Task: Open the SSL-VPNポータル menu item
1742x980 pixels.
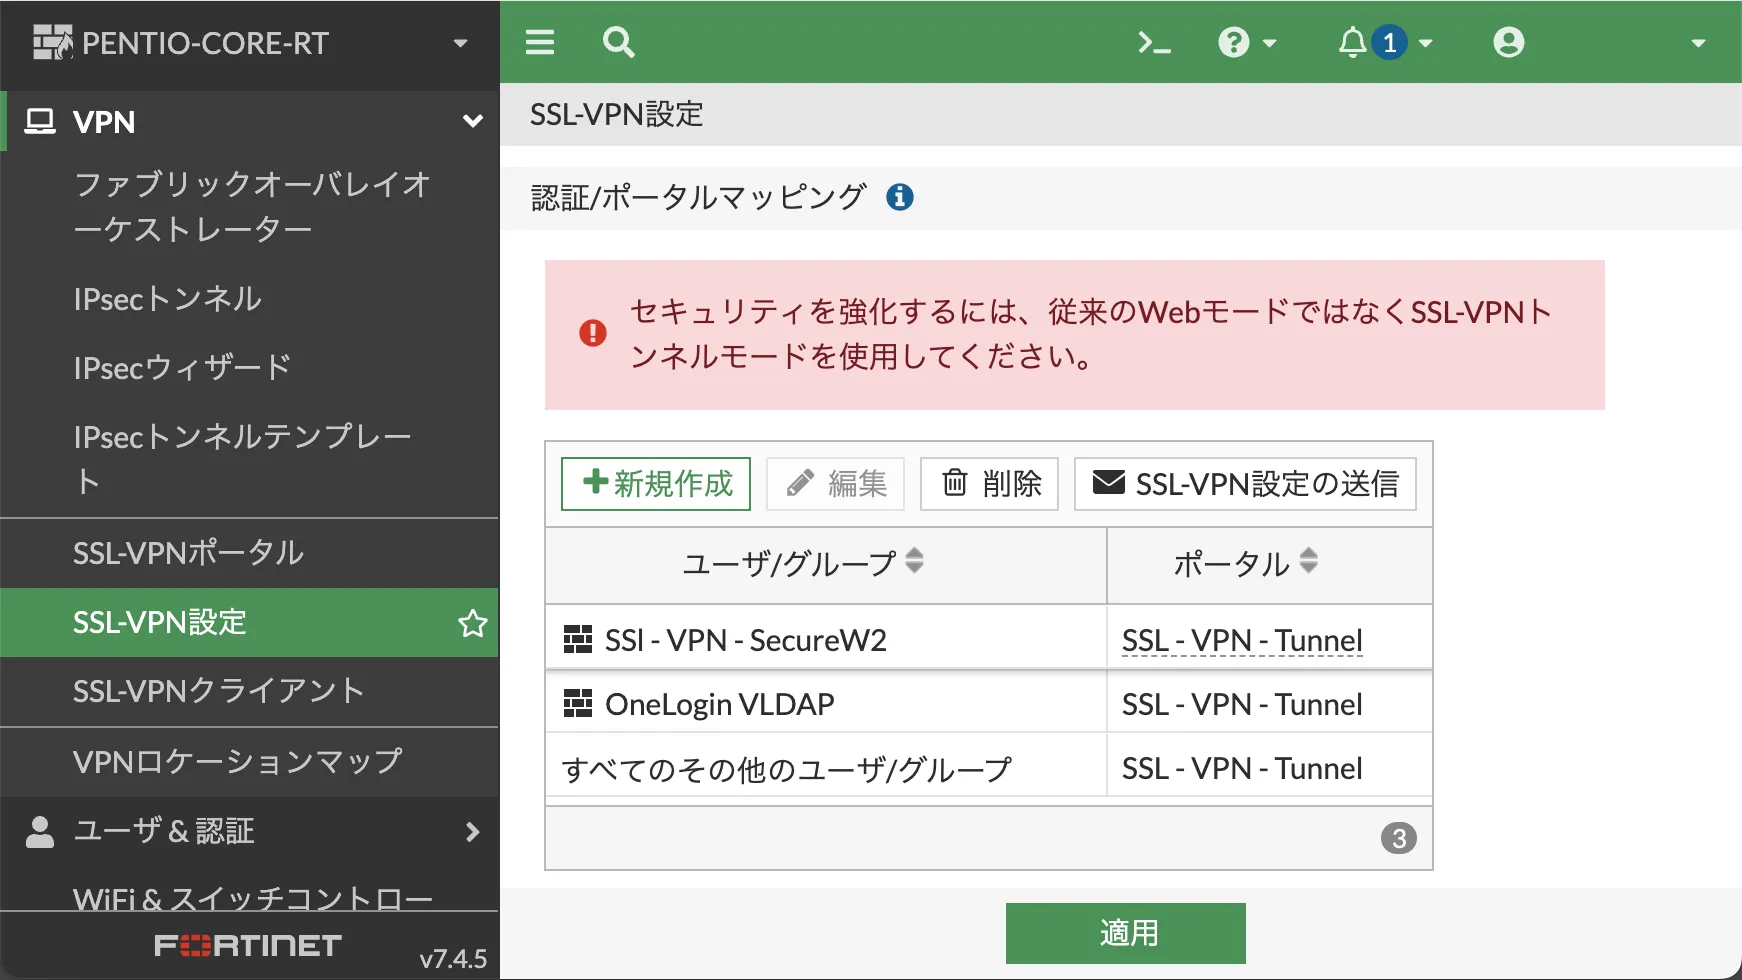Action: pos(188,553)
